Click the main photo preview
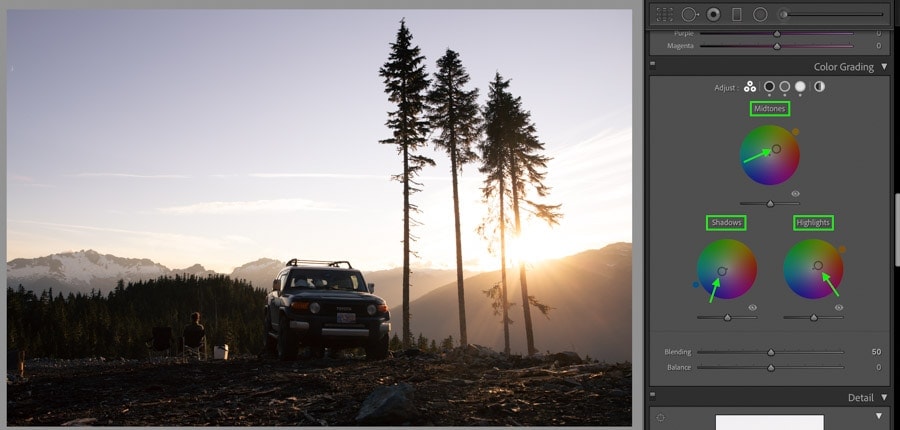900x430 pixels. click(x=319, y=217)
